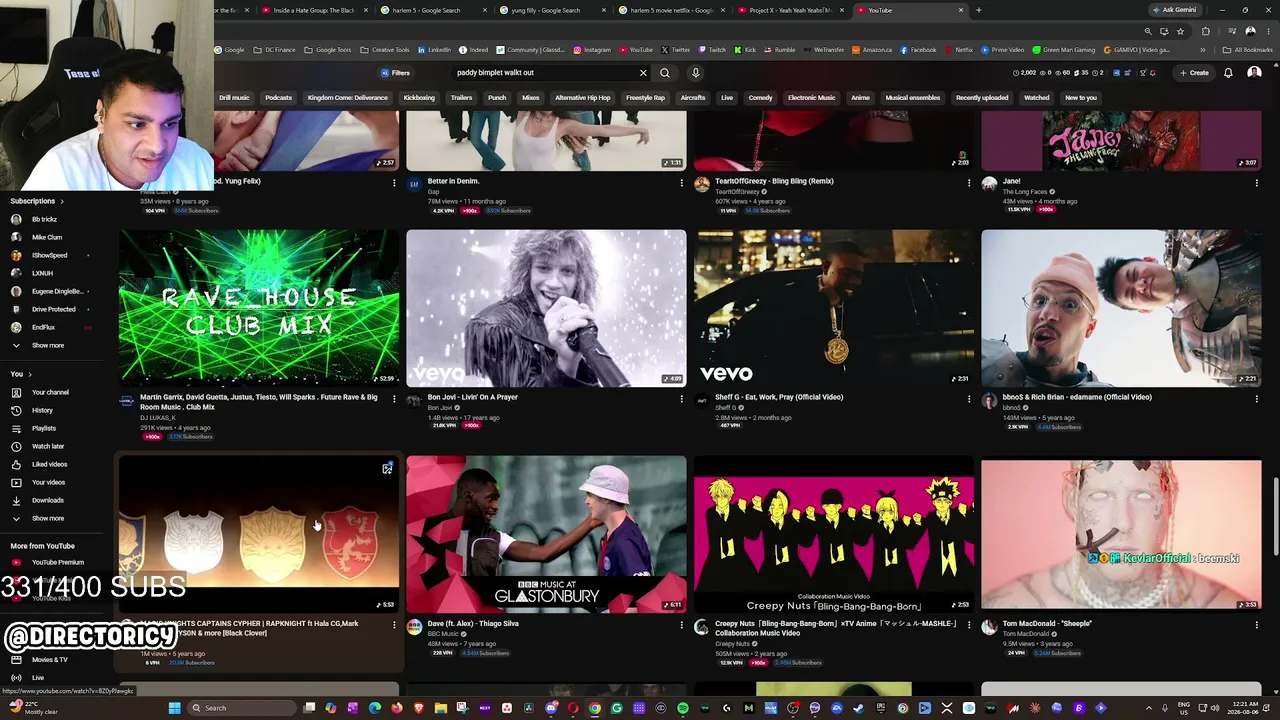The width and height of the screenshot is (1280, 720).
Task: Select the Kickboxing filter chip
Action: [419, 98]
